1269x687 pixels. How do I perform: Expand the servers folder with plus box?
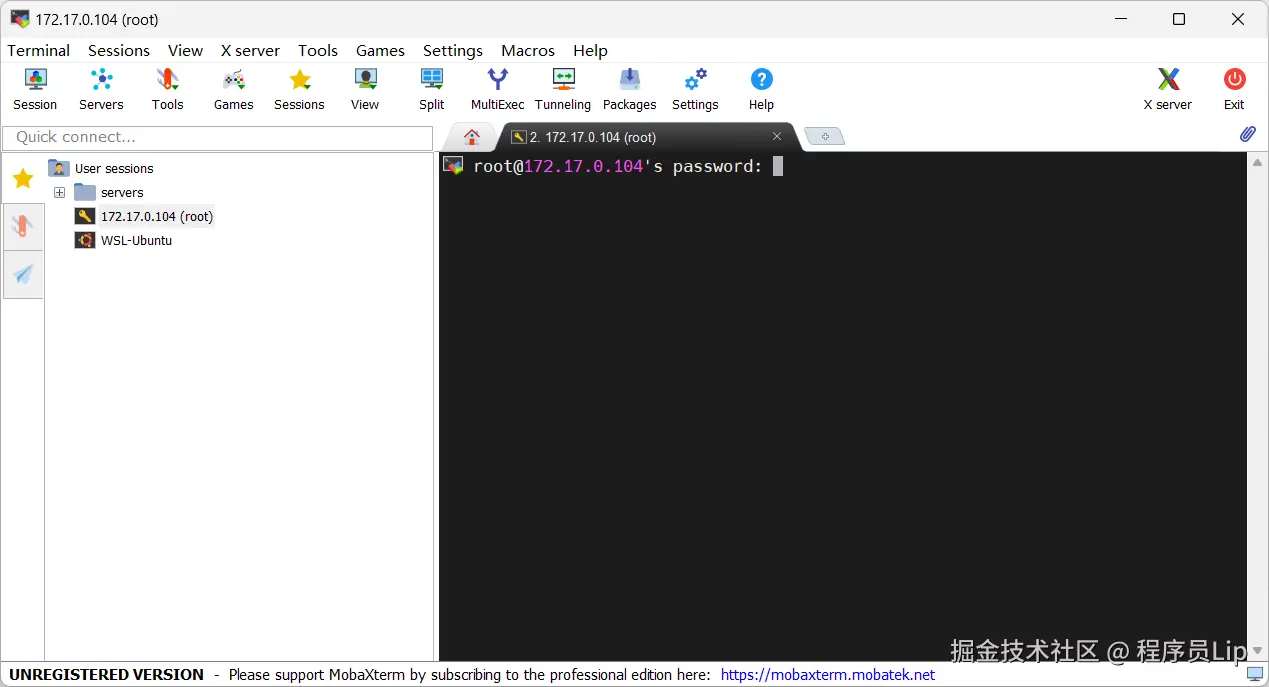(60, 192)
